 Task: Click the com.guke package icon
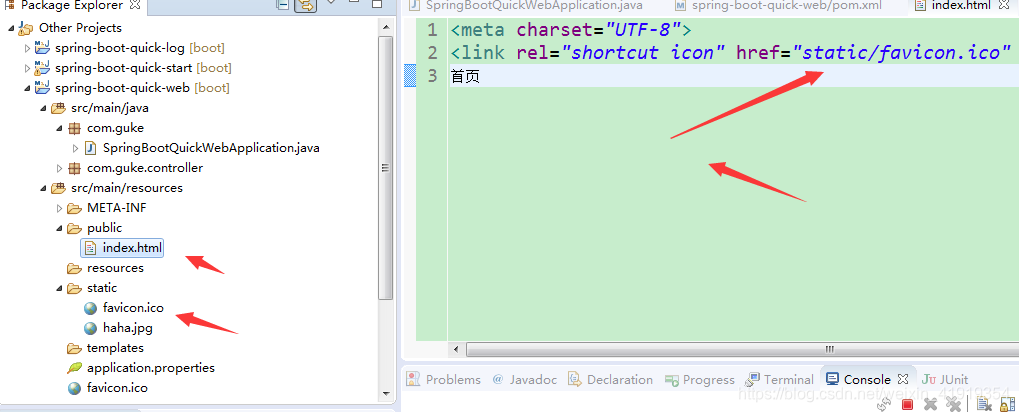[x=75, y=128]
